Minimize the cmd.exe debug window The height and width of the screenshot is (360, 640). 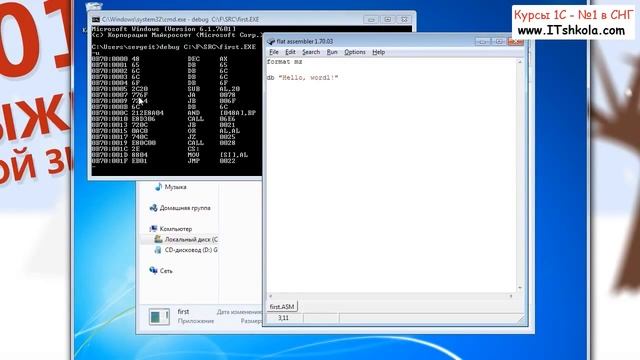pyautogui.click(x=371, y=19)
